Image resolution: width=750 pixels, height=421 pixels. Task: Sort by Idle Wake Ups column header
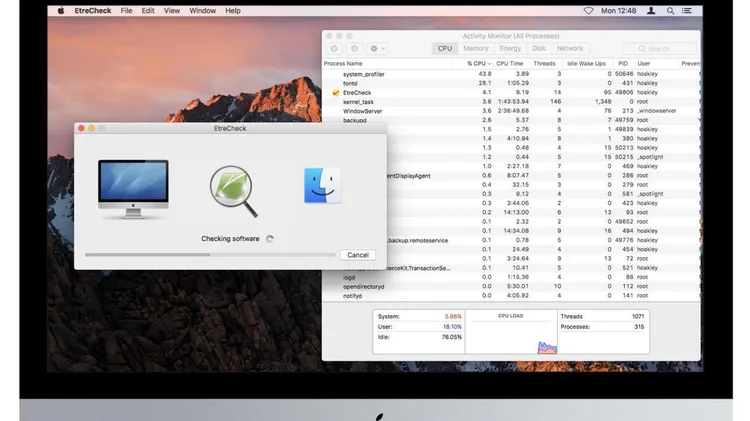point(586,64)
